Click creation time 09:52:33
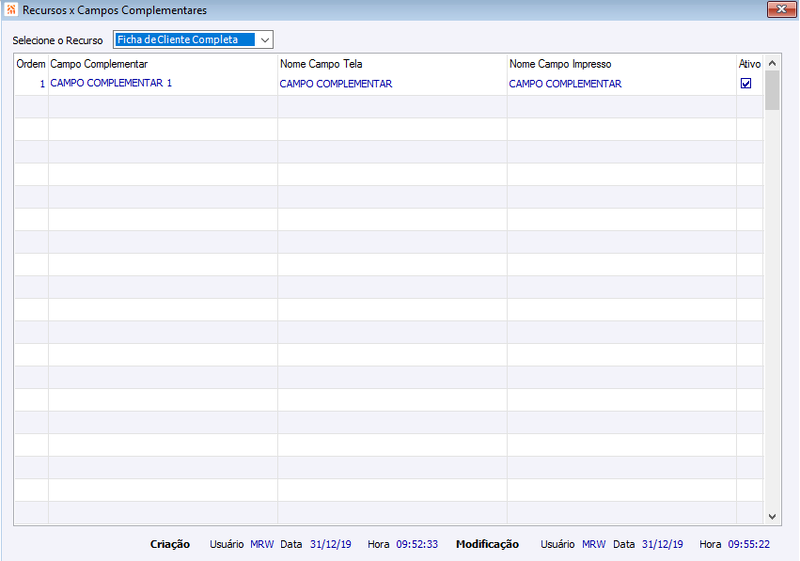Image resolution: width=800 pixels, height=561 pixels. [417, 544]
